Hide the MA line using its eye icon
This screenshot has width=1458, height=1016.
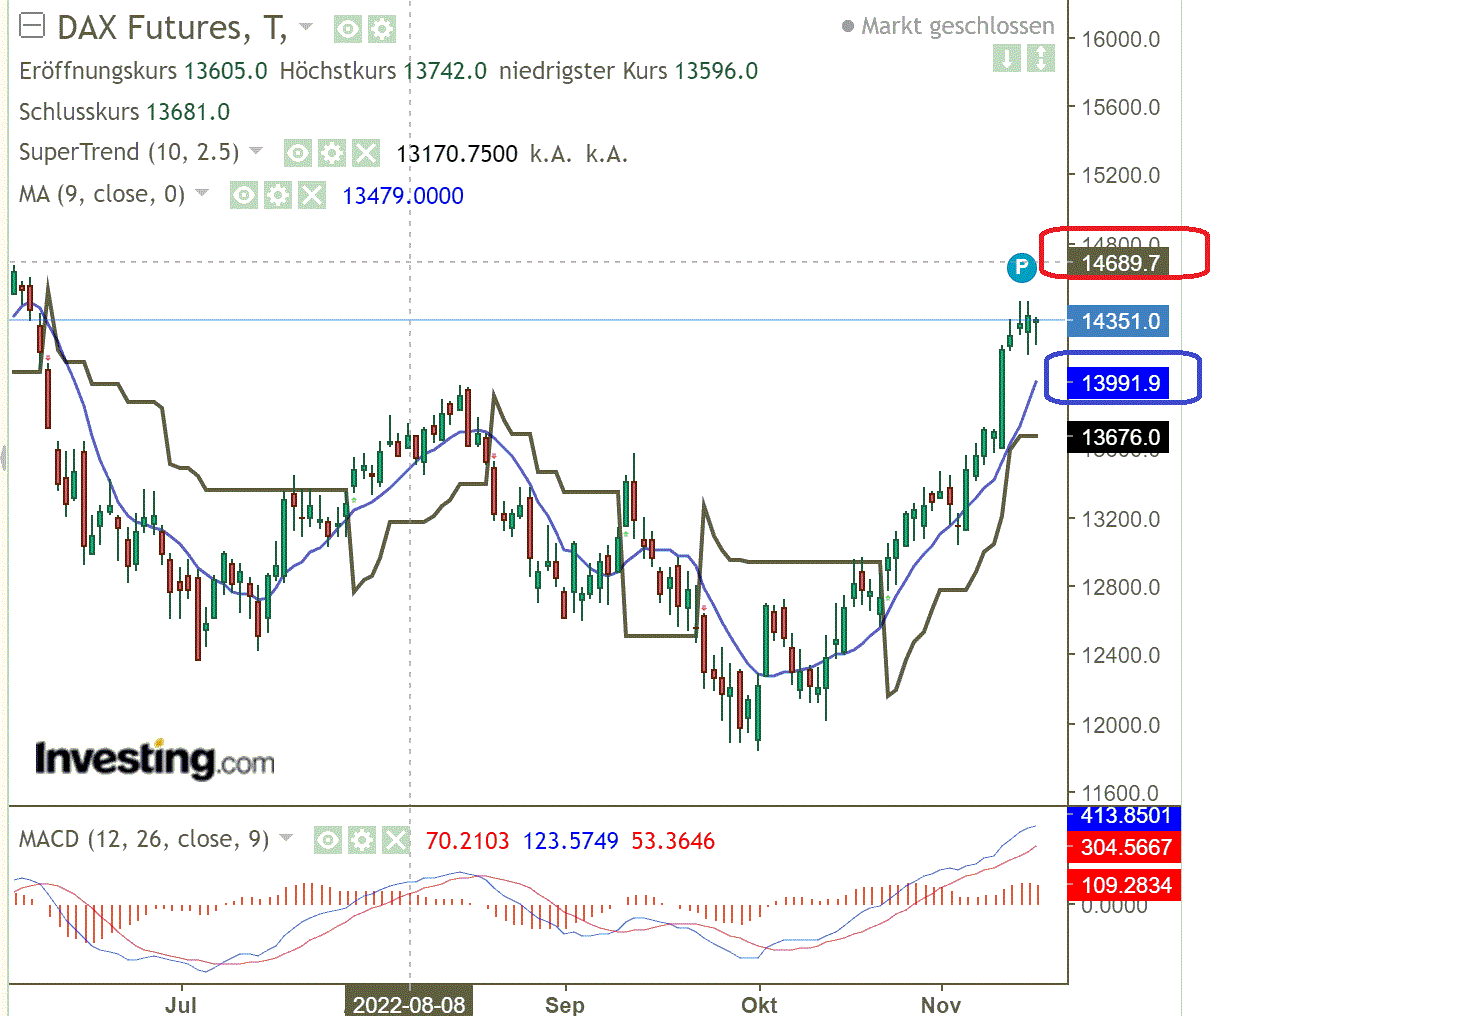tap(244, 195)
